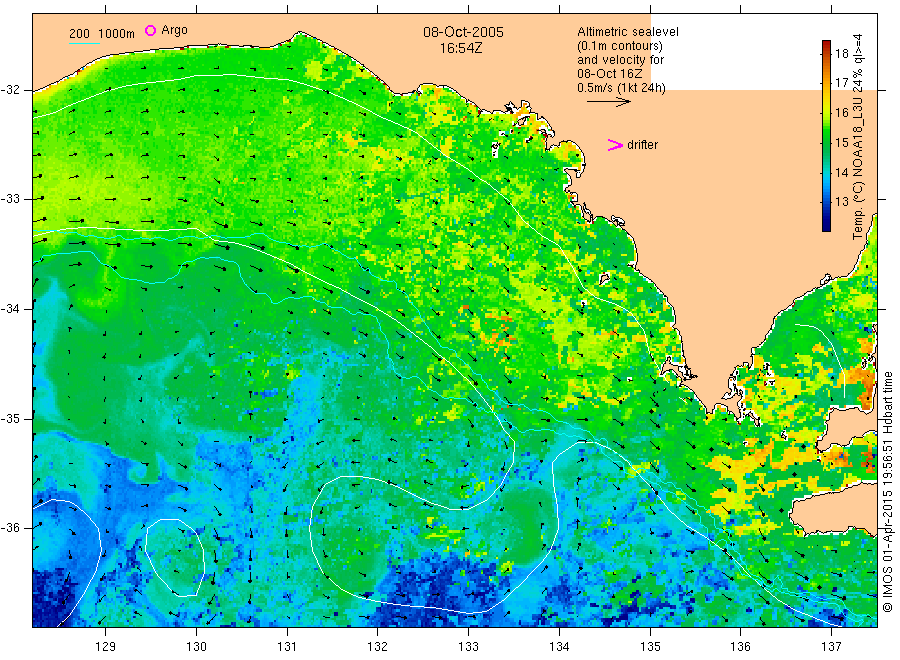This screenshot has width=900, height=660.
Task: Click the longitude axis label 130
Action: pyautogui.click(x=196, y=647)
